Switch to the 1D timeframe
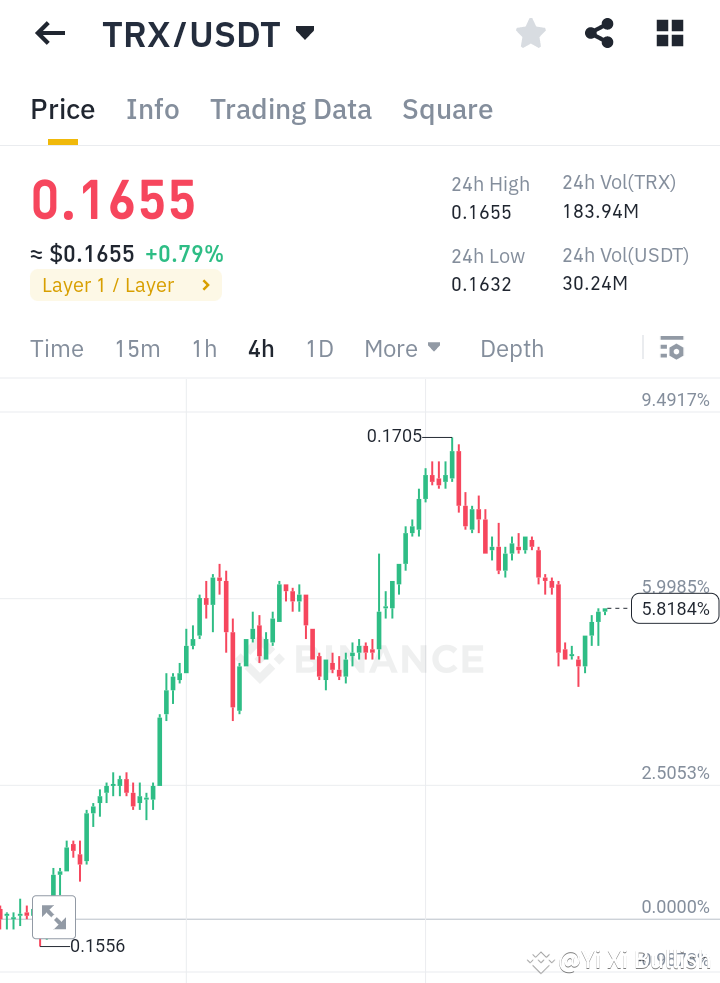 319,348
